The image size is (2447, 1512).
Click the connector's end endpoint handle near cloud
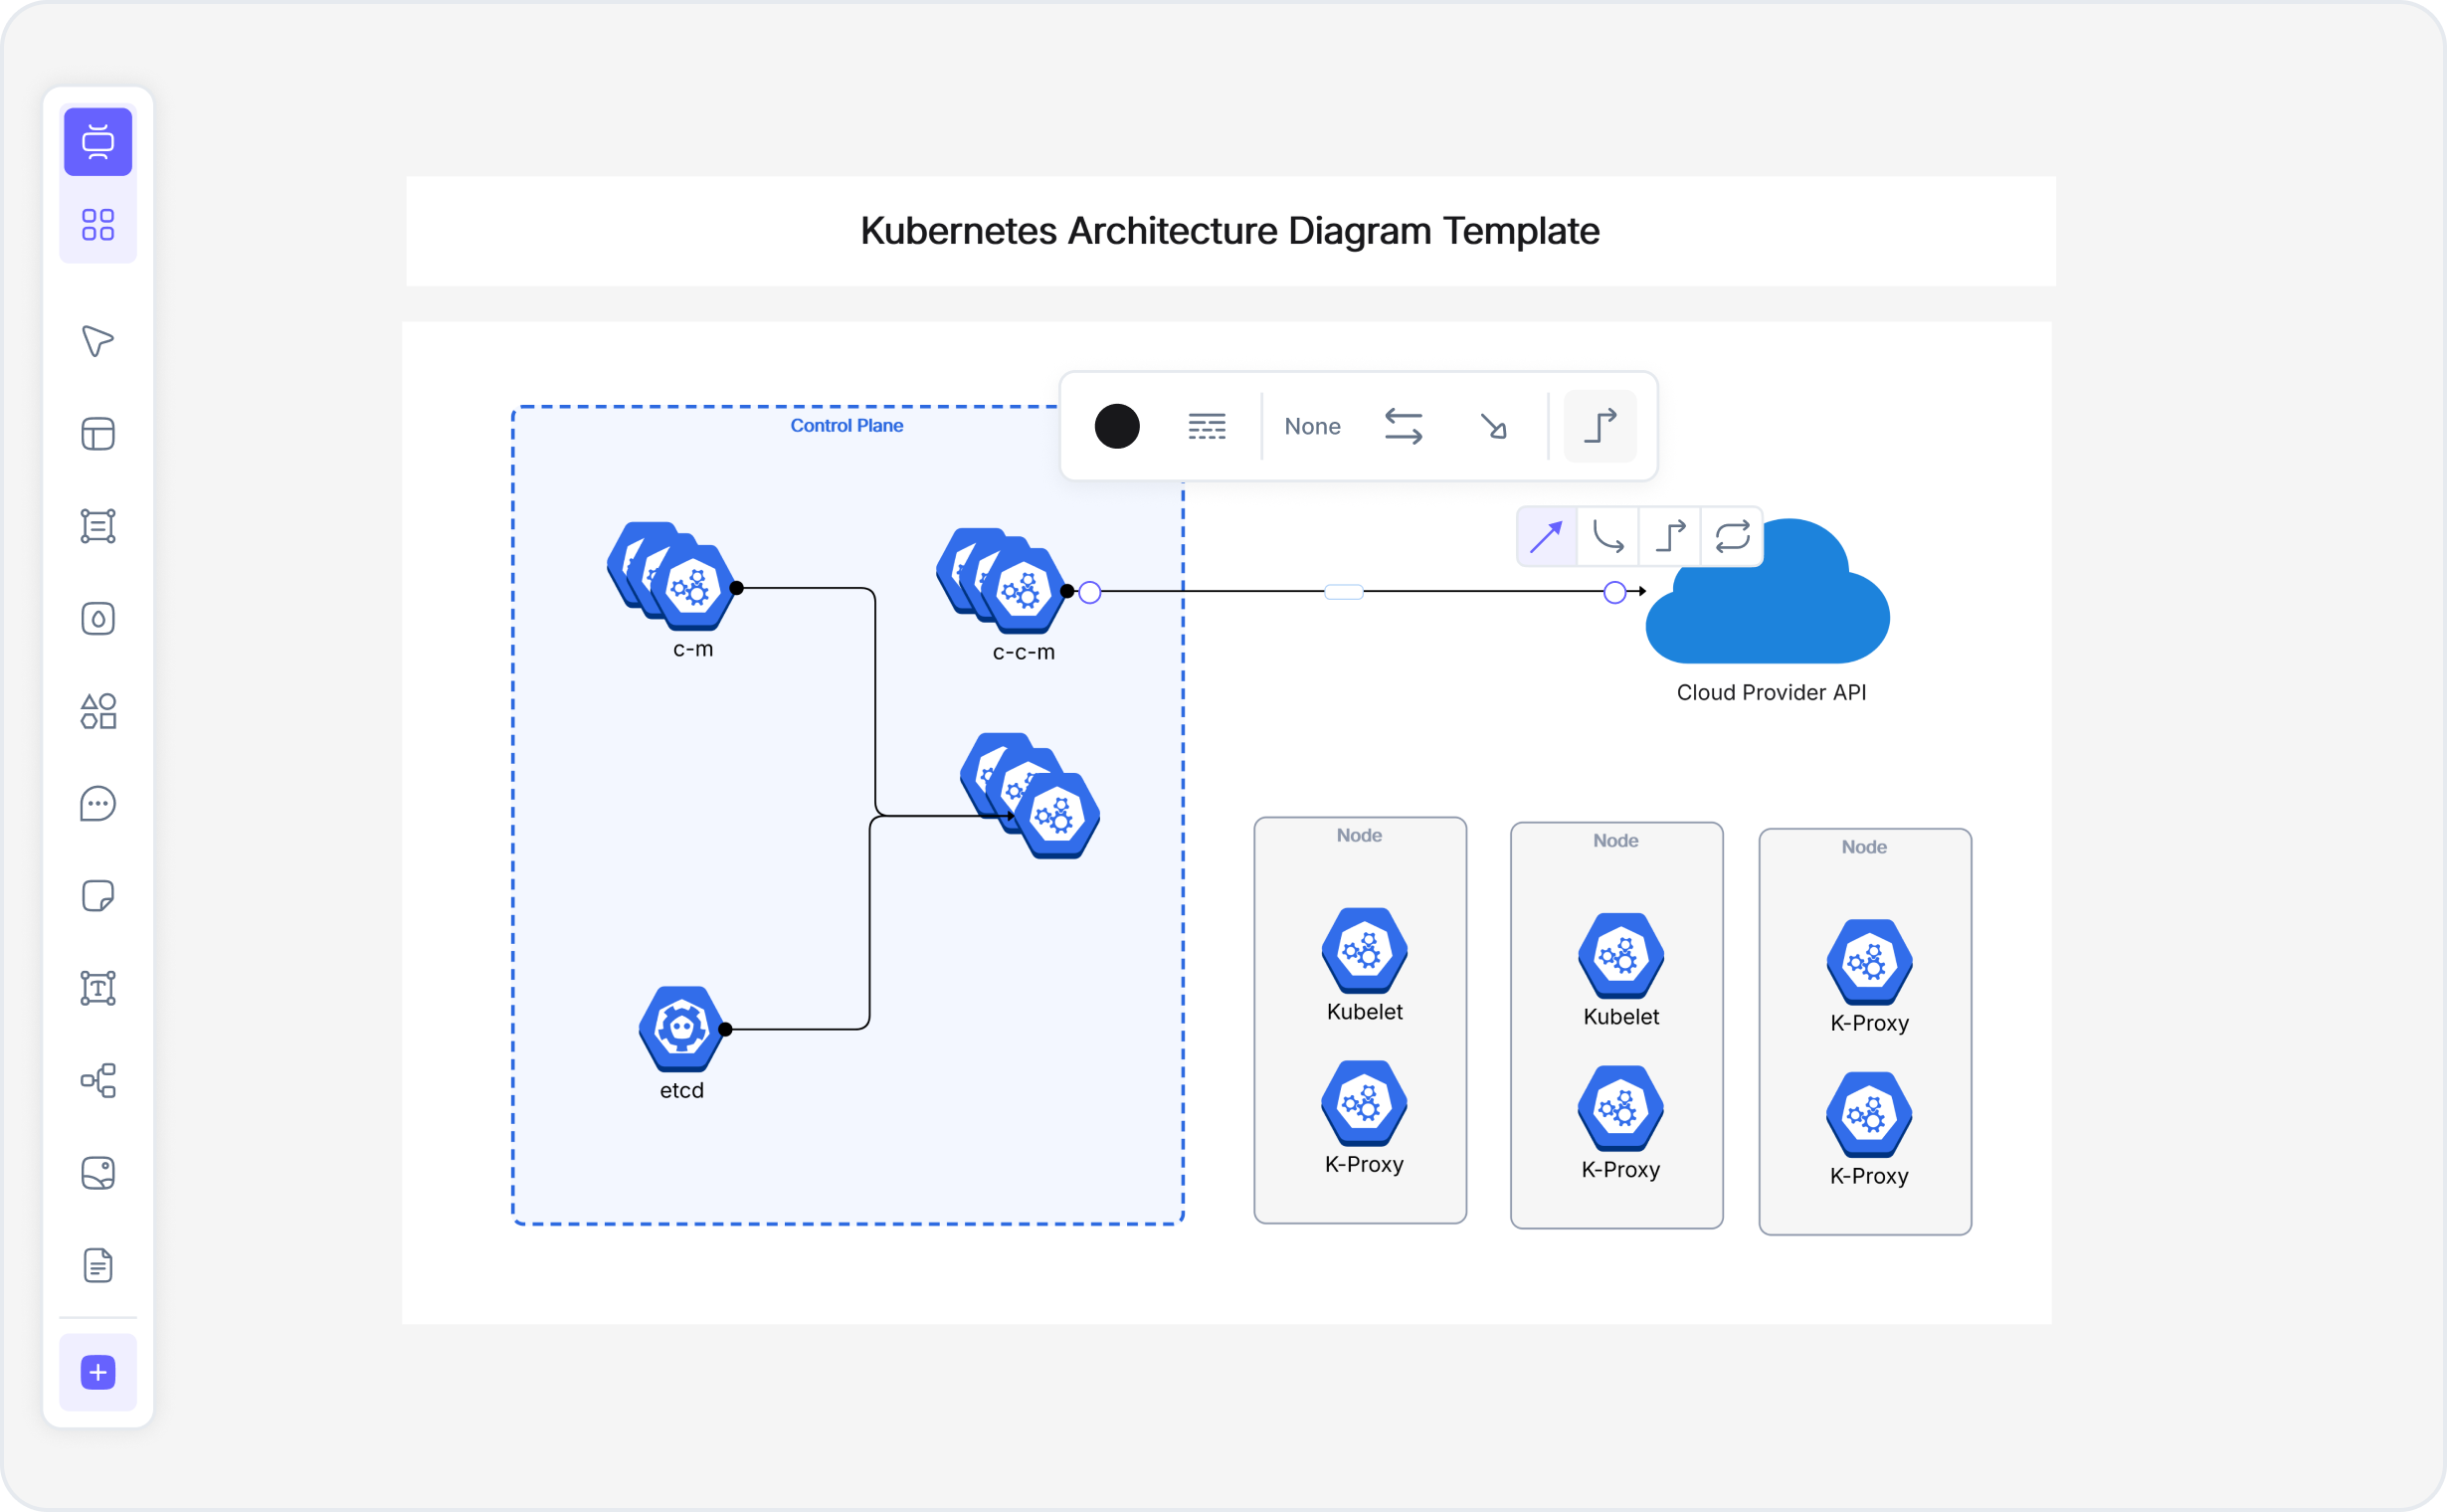click(1614, 593)
